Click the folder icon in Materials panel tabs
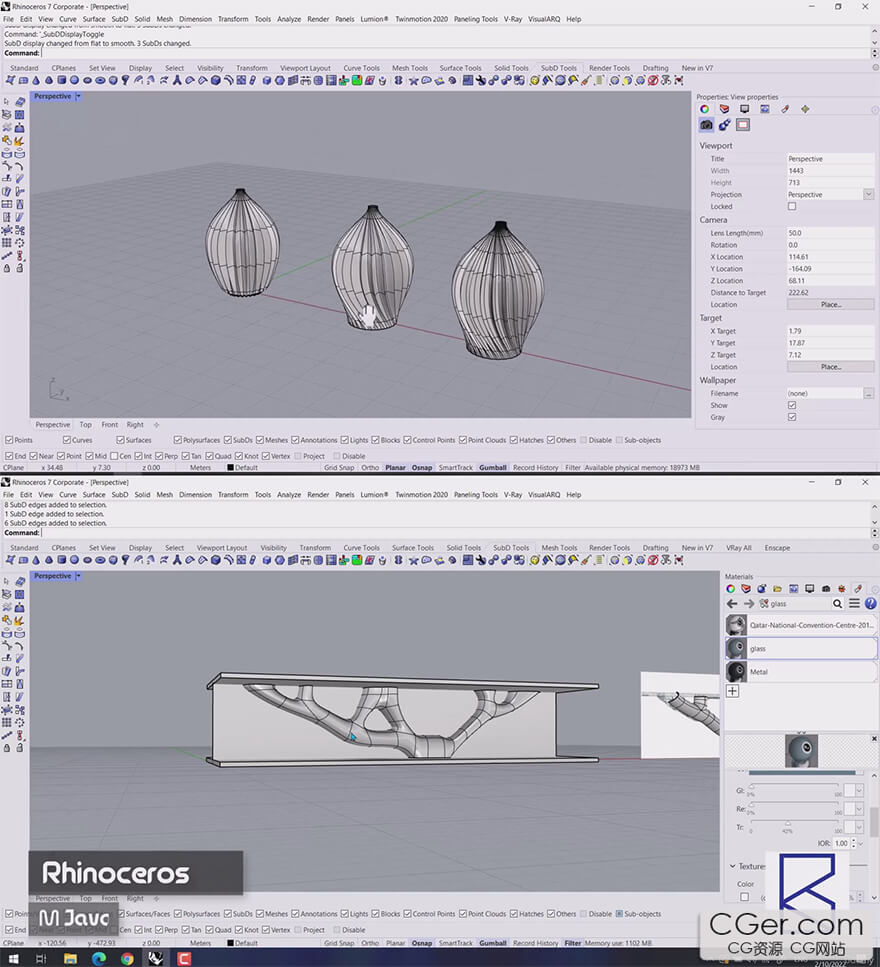The width and height of the screenshot is (880, 967). [x=777, y=589]
